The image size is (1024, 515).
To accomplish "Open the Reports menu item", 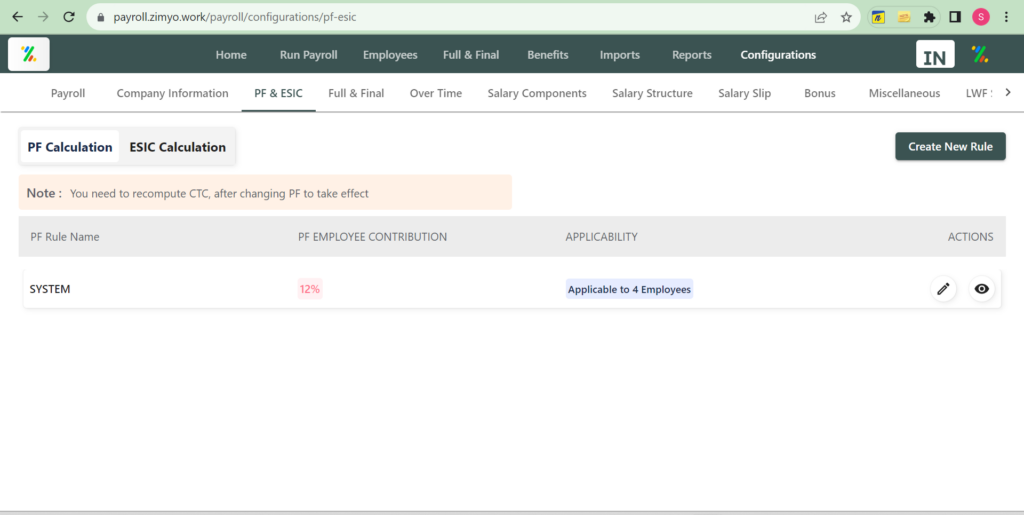I will tap(691, 55).
